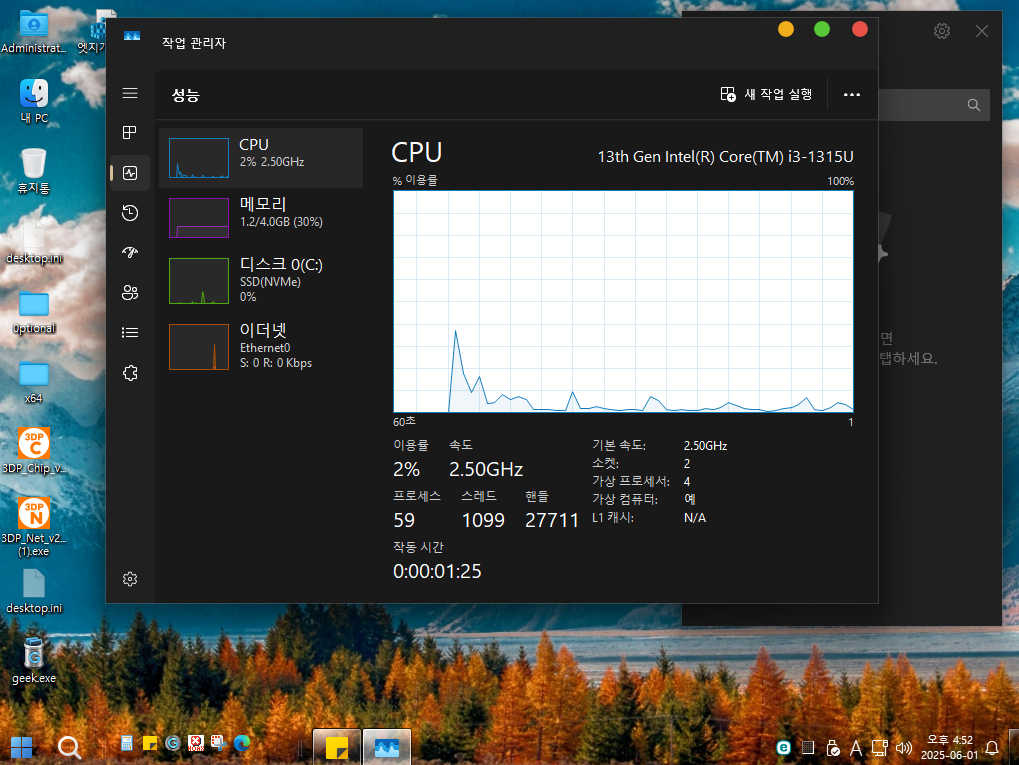The height and width of the screenshot is (765, 1019).
Task: Open the Details list page icon
Action: point(130,333)
